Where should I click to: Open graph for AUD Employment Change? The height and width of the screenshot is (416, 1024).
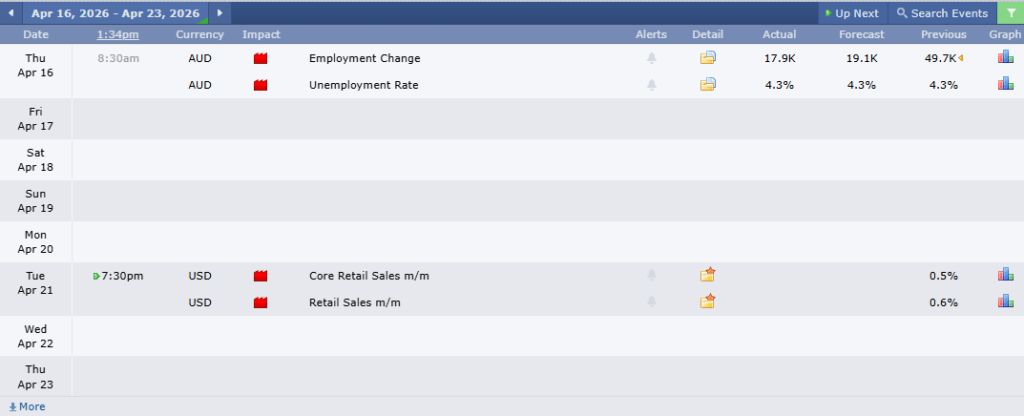1005,58
